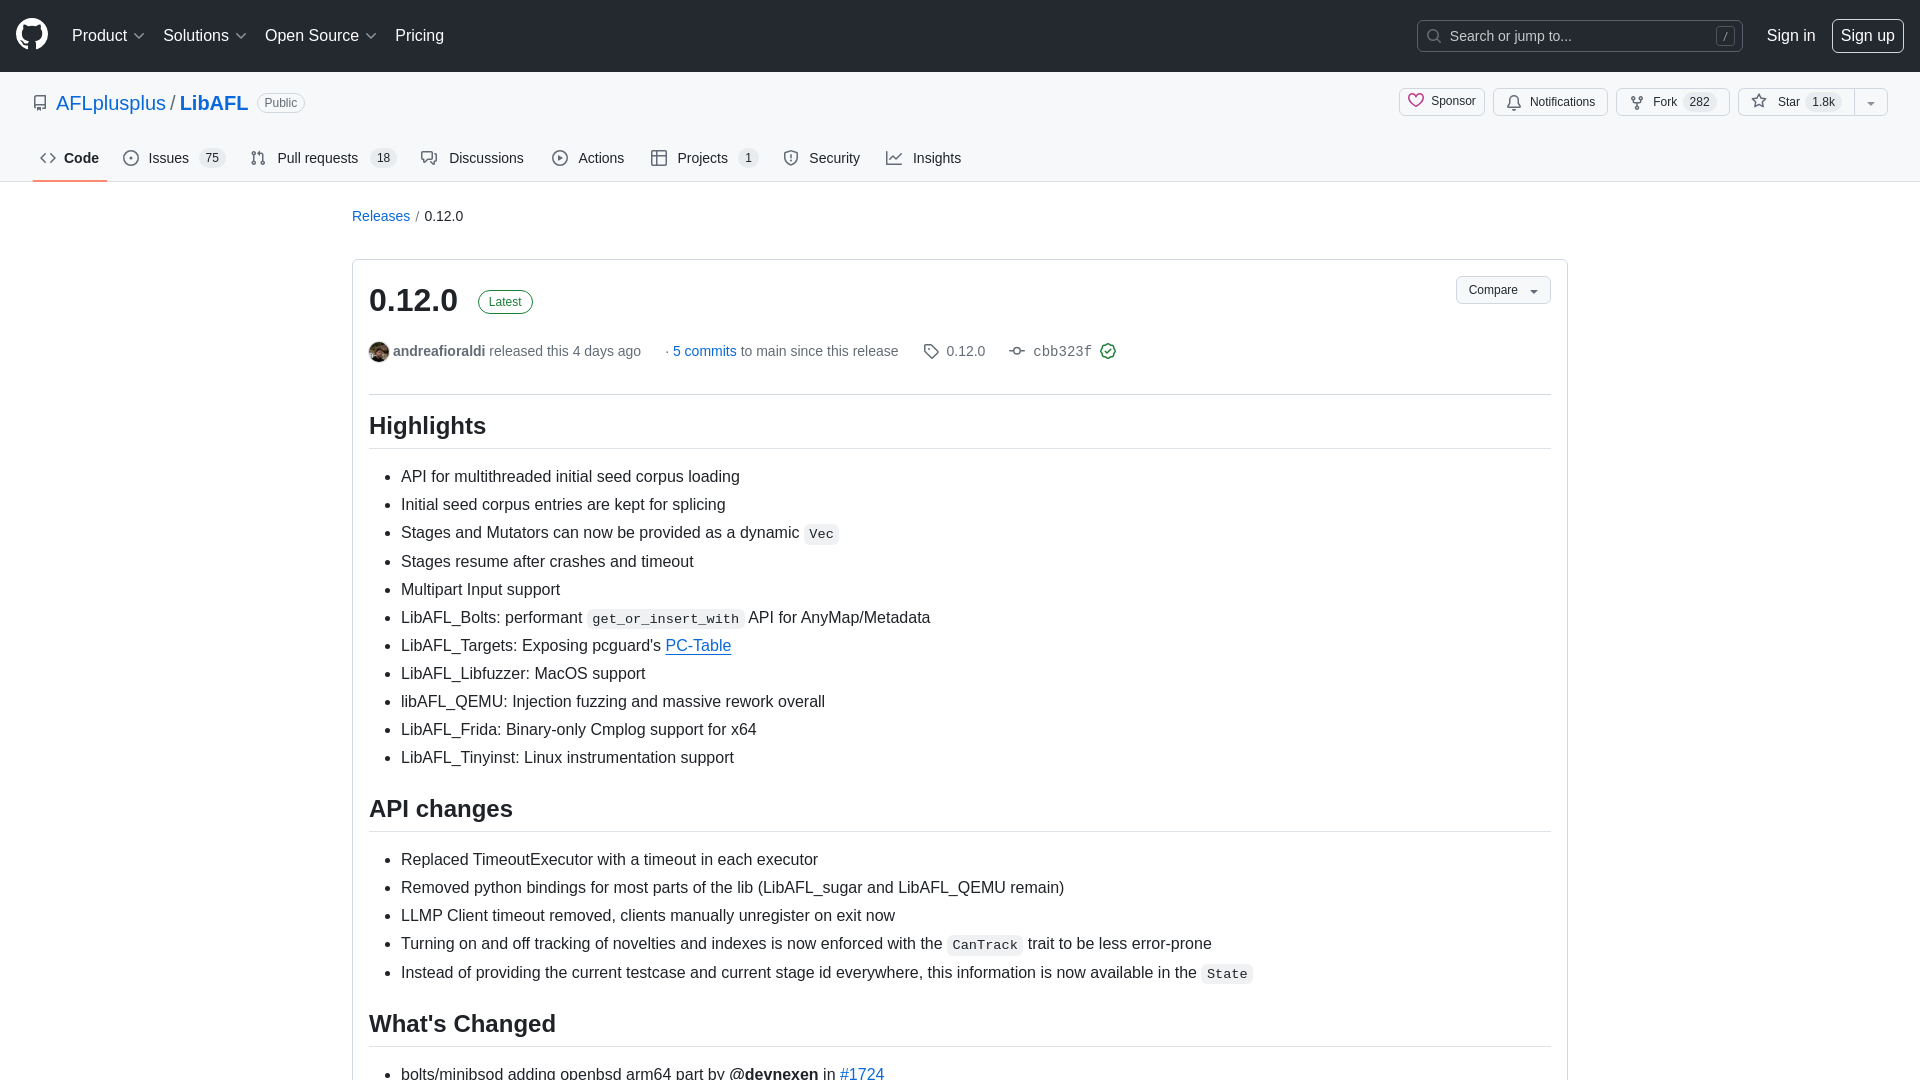Click the API changes heading
Viewport: 1920px width, 1080px height.
(441, 809)
